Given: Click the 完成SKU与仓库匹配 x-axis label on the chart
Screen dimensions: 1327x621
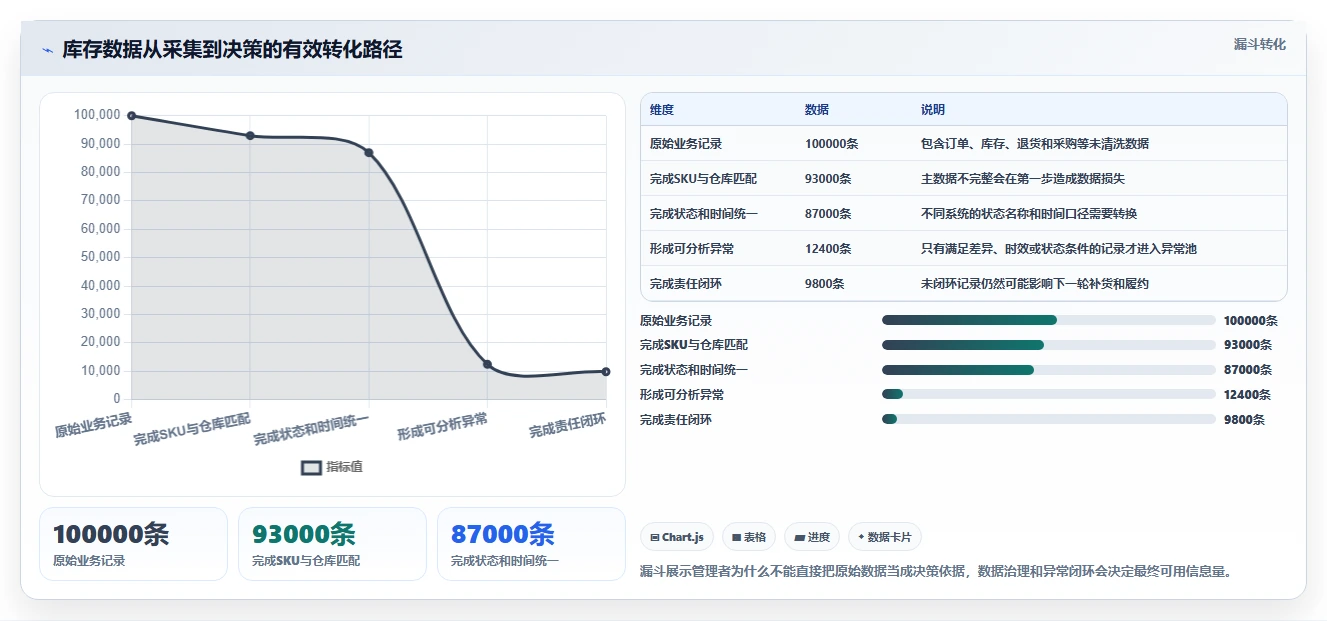Looking at the screenshot, I should [x=192, y=428].
